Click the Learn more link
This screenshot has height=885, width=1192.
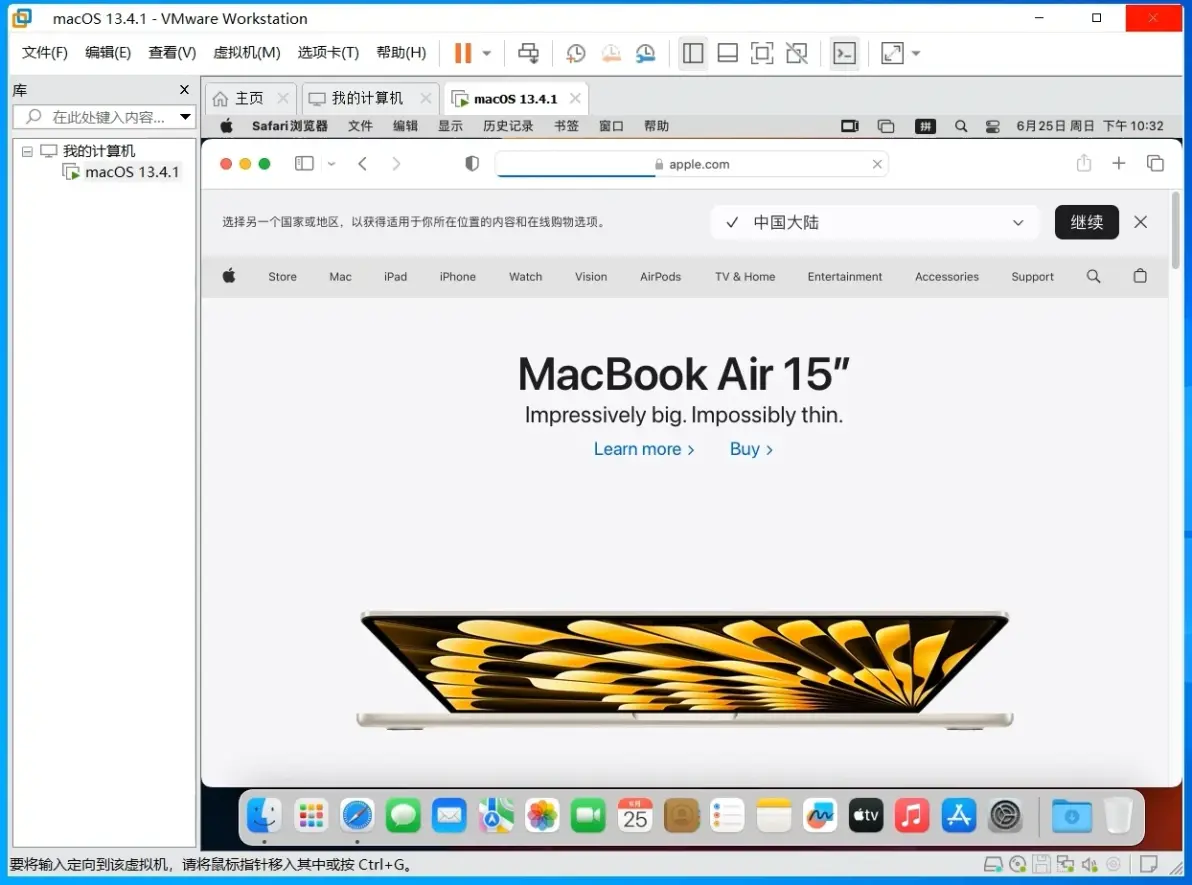[x=644, y=449]
